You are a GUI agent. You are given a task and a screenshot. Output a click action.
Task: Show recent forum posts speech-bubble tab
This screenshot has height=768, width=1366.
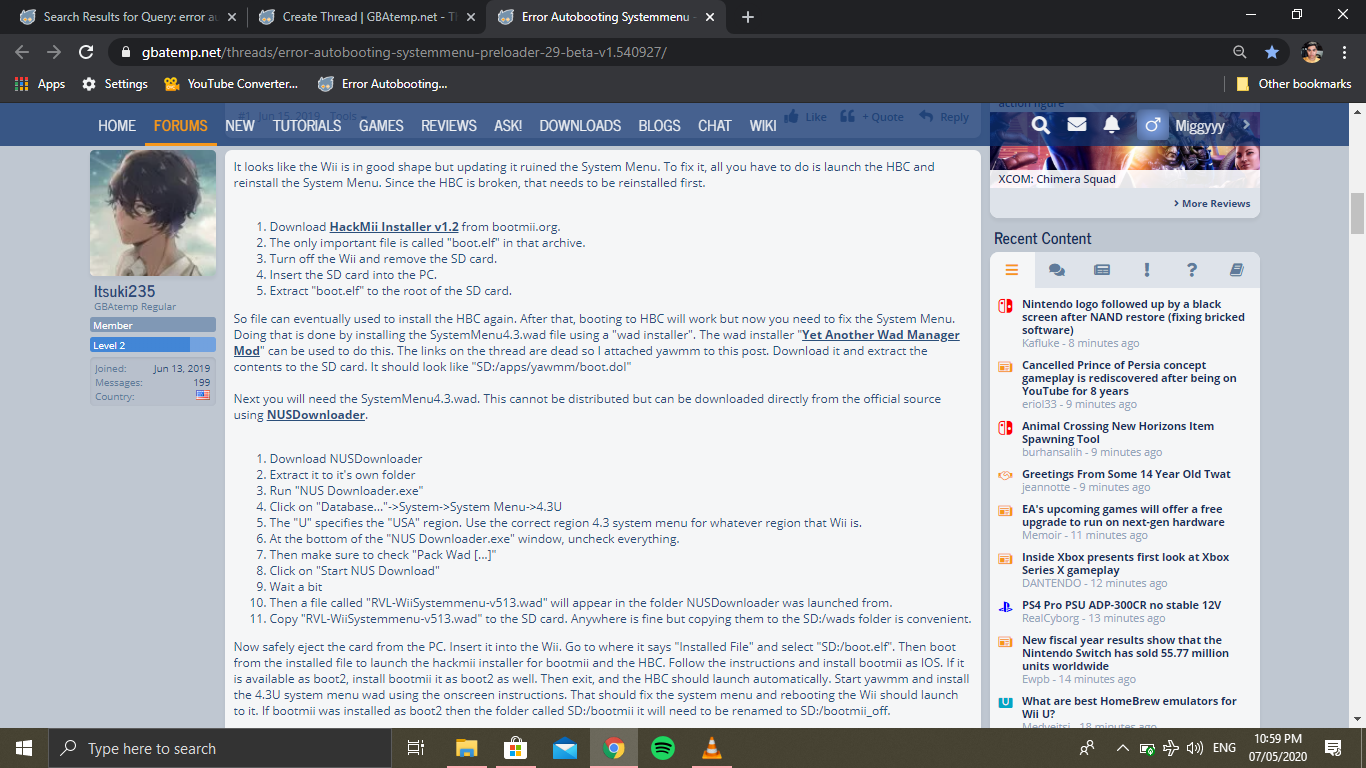tap(1057, 270)
